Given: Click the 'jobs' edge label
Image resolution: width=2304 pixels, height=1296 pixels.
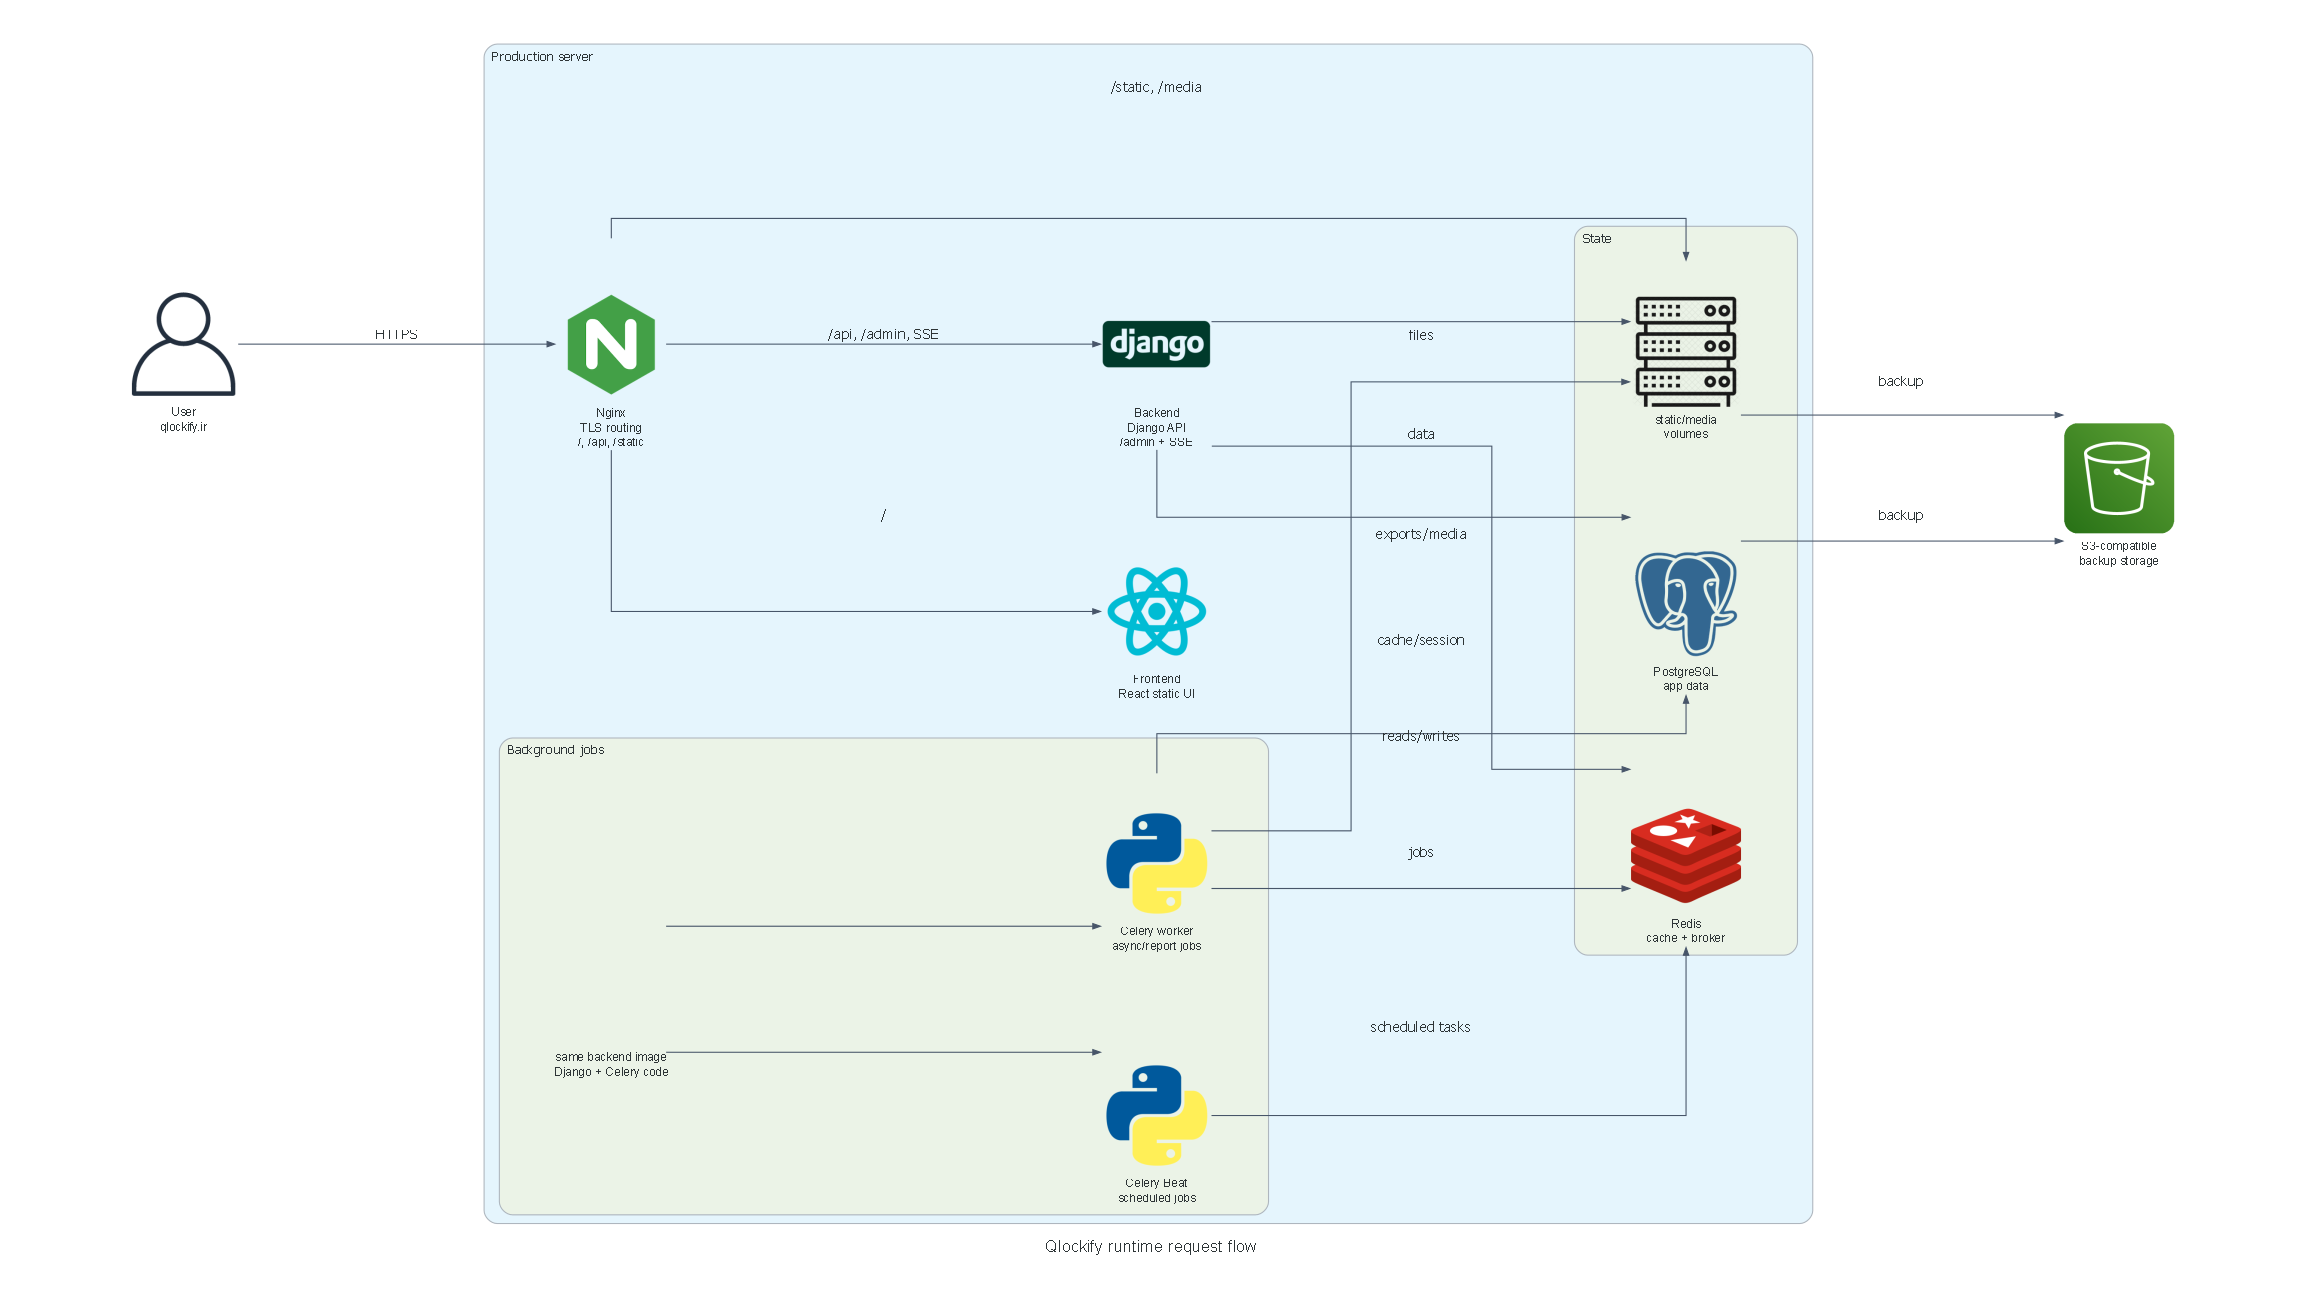Looking at the screenshot, I should (1420, 852).
